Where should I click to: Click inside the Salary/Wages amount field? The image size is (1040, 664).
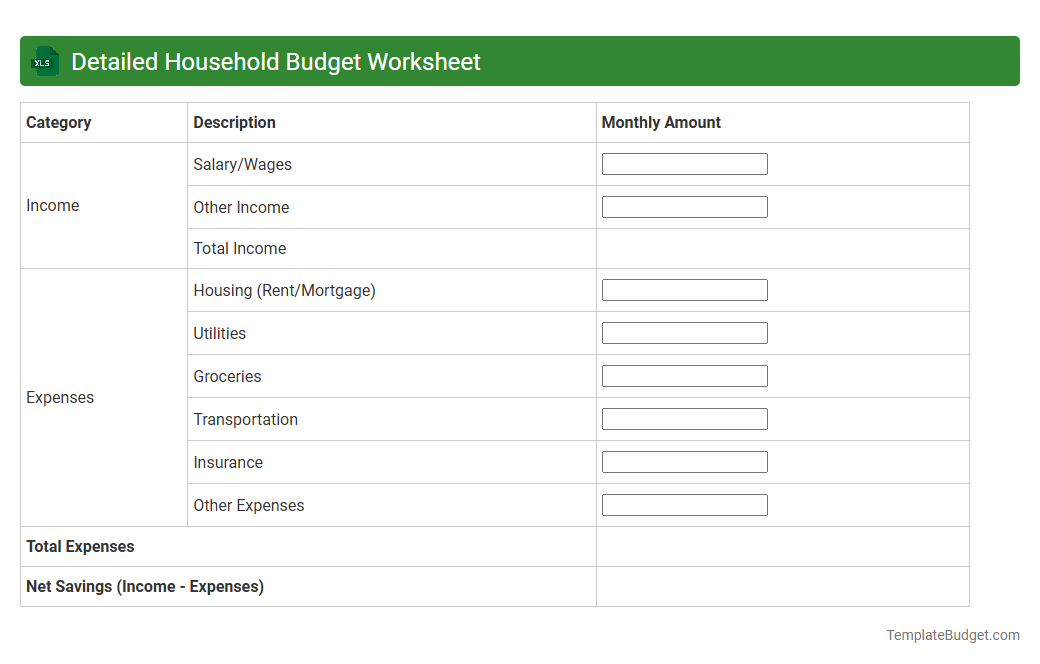(684, 163)
